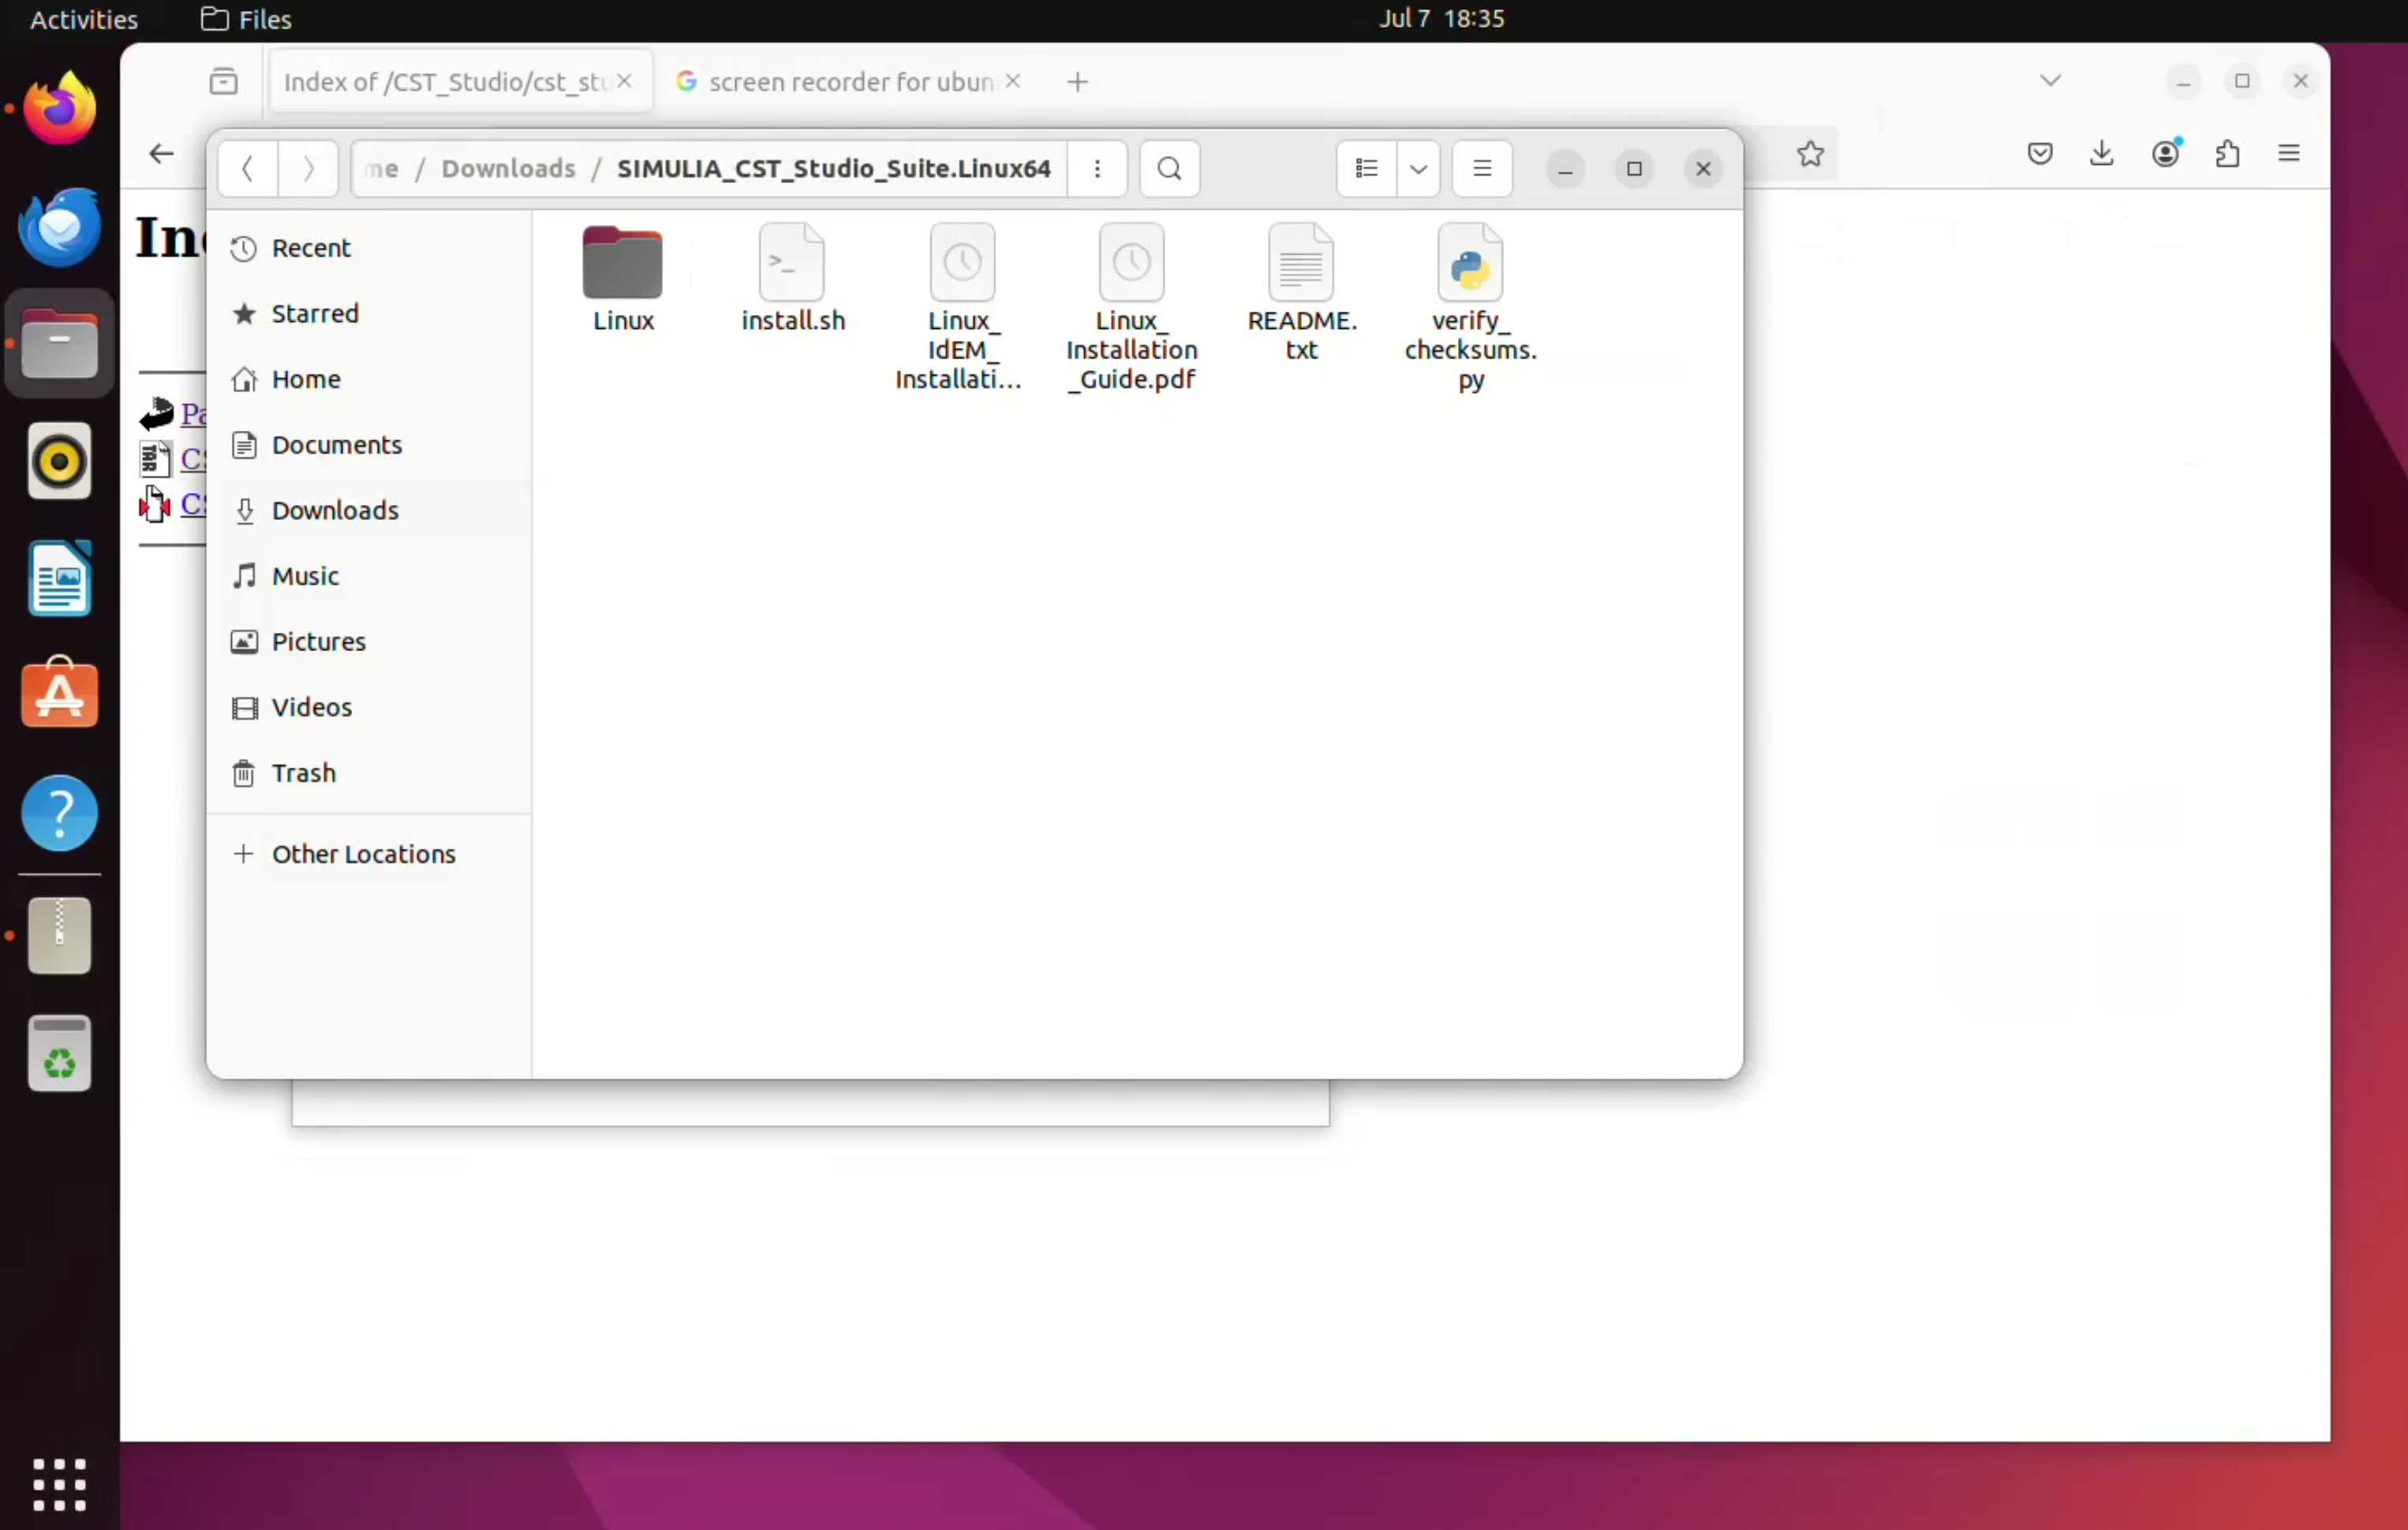Open the clock and calendar panel
Screen dimensions: 2408x1530
pyautogui.click(x=1441, y=19)
